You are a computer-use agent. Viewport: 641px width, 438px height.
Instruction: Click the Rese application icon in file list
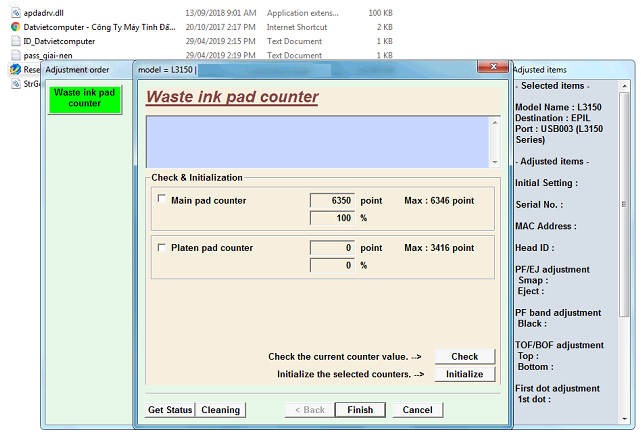point(16,70)
